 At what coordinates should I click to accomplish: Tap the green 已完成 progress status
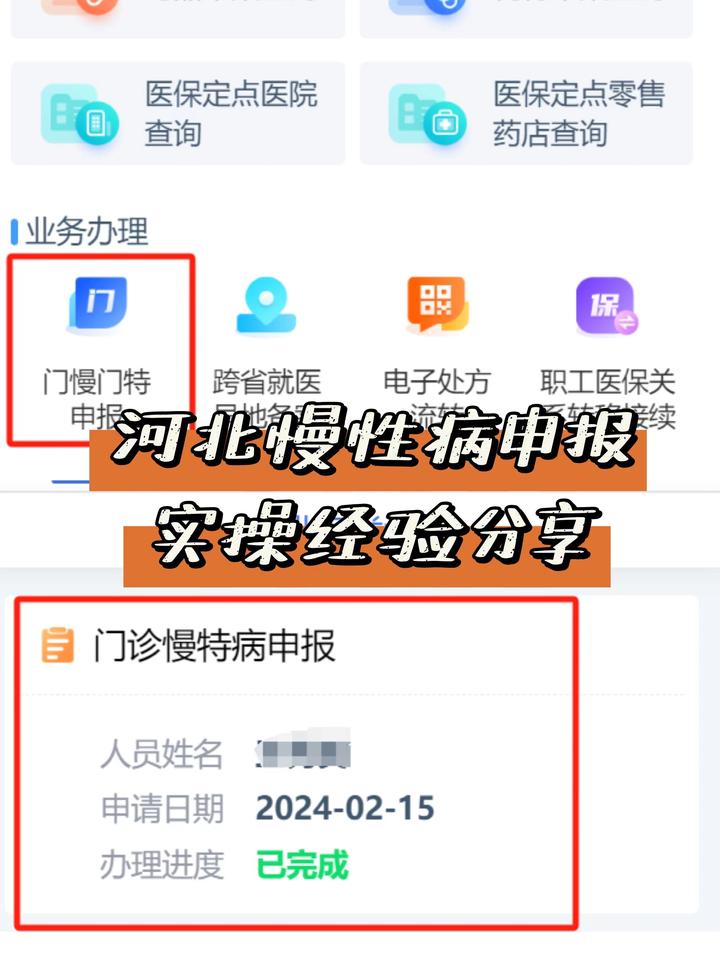click(x=302, y=864)
